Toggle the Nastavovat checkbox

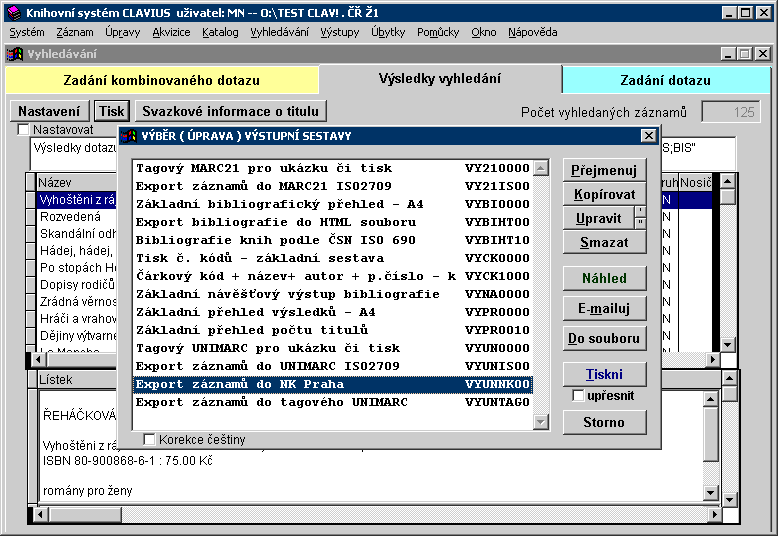pos(23,130)
